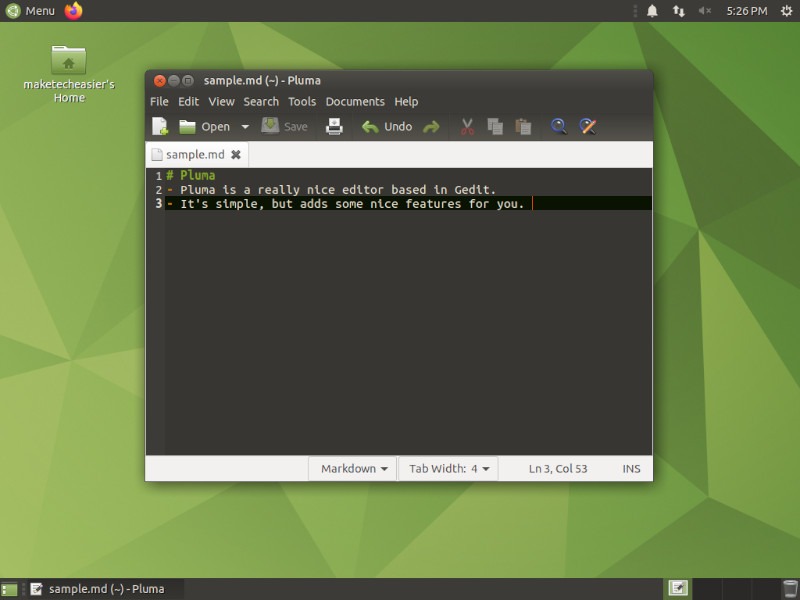Click the Open button in toolbar

(x=205, y=127)
